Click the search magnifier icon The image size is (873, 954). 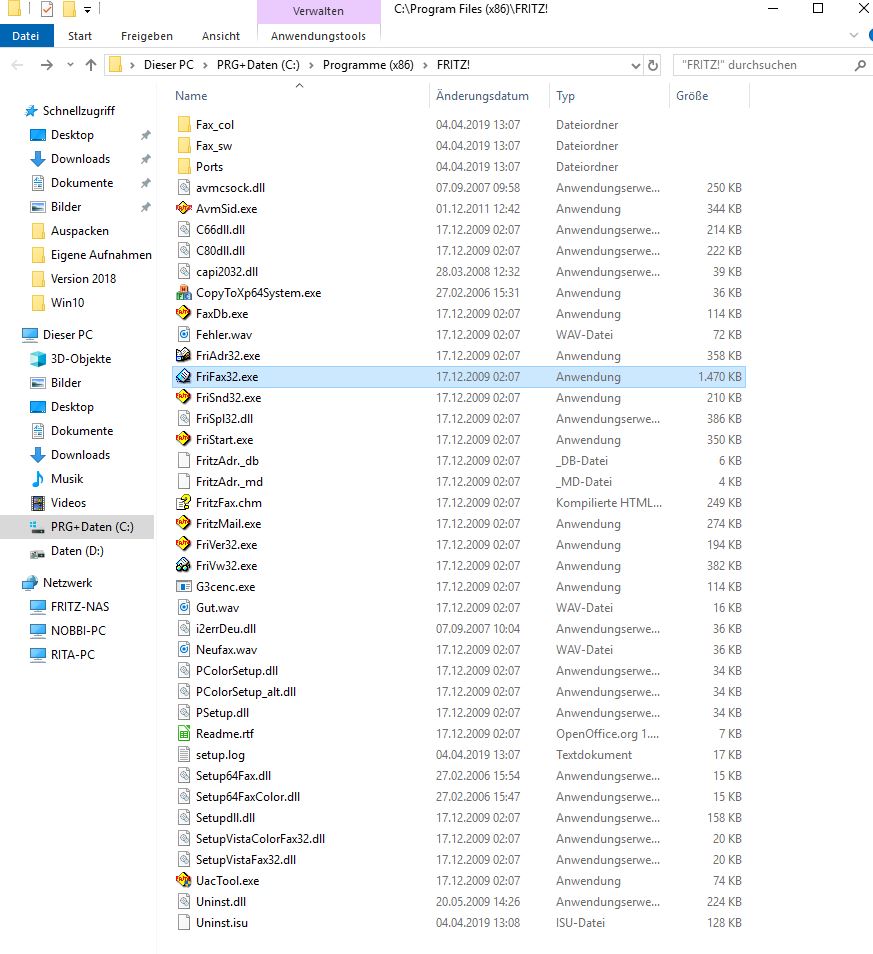pos(860,65)
